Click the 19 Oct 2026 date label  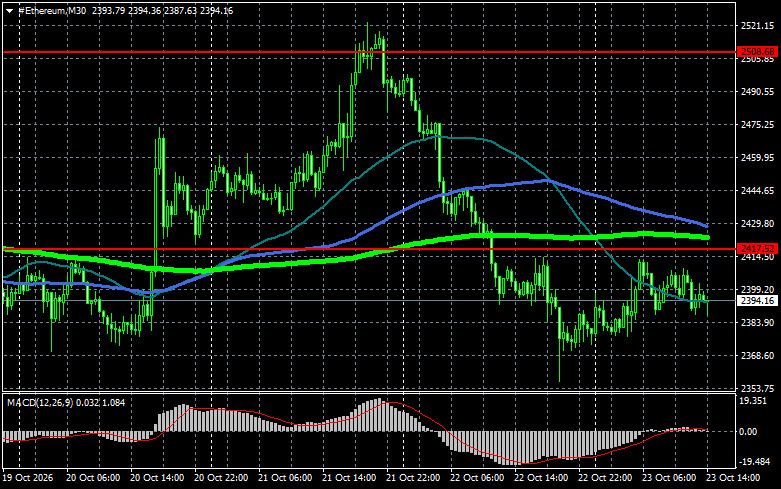[28, 478]
